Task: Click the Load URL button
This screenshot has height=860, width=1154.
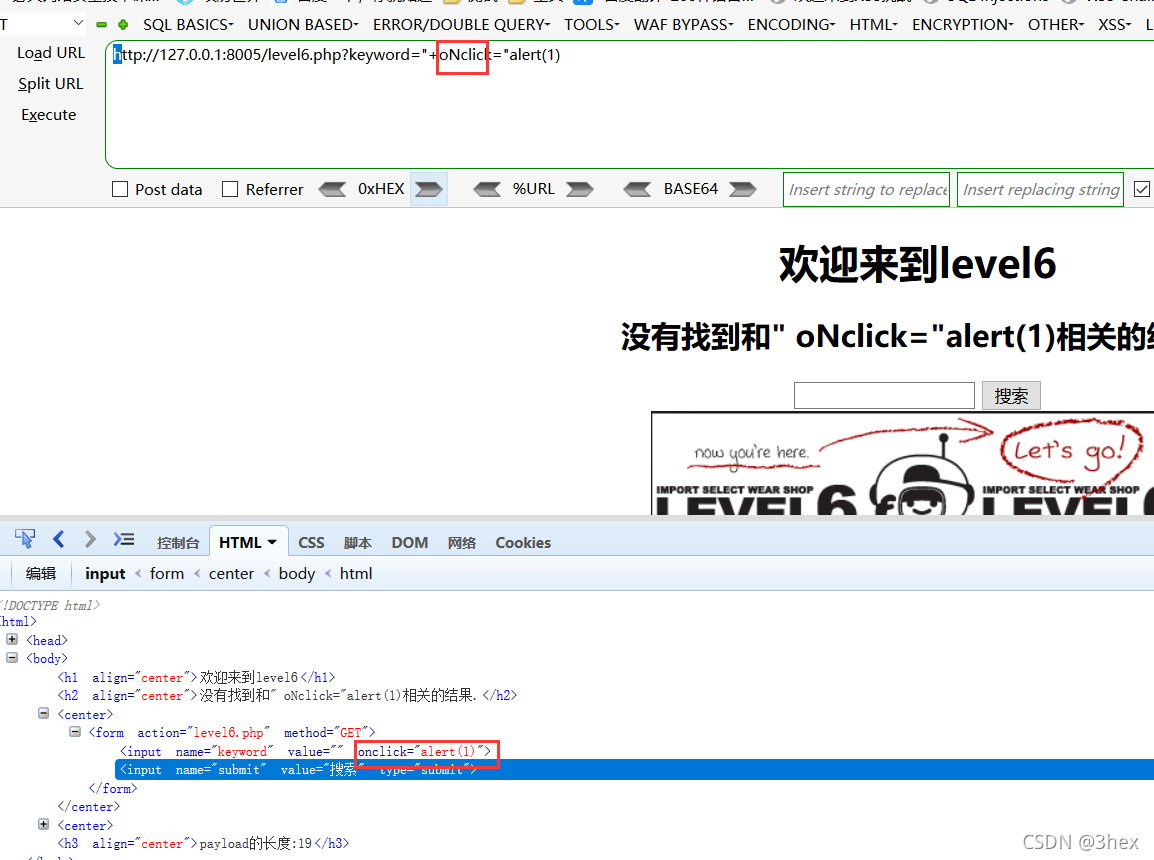Action: coord(51,53)
